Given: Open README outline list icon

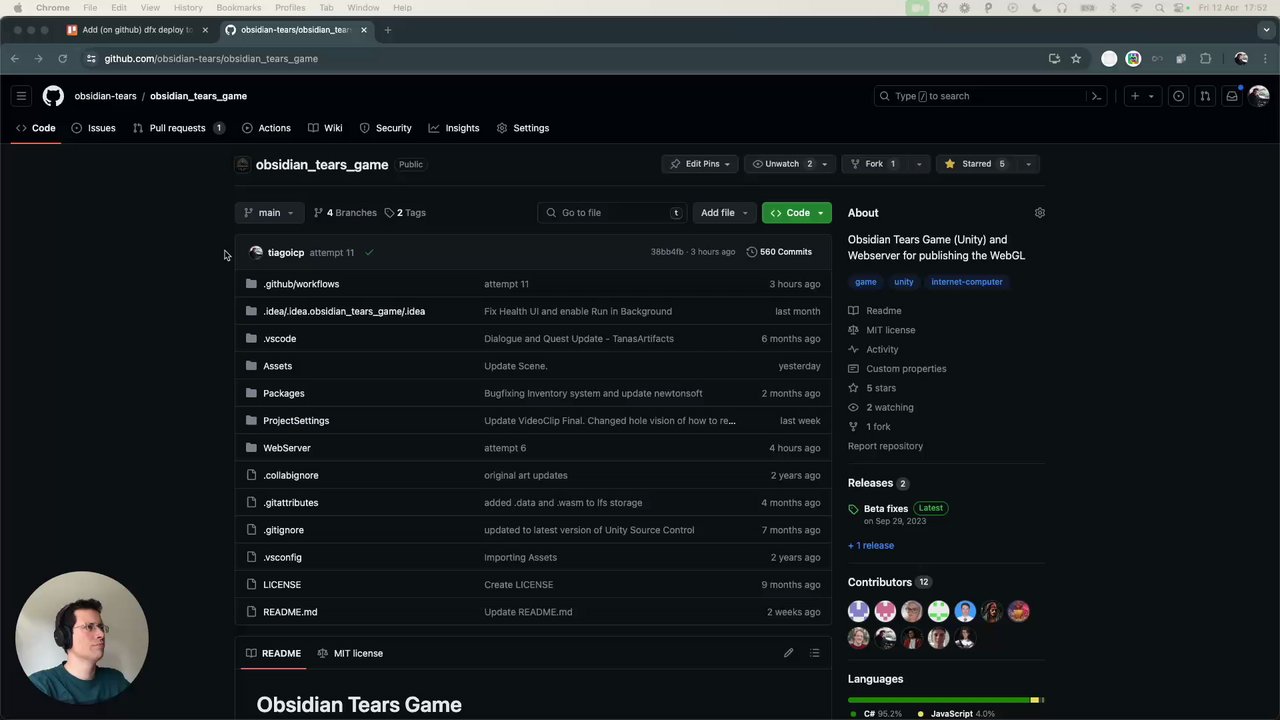Looking at the screenshot, I should click(x=815, y=653).
